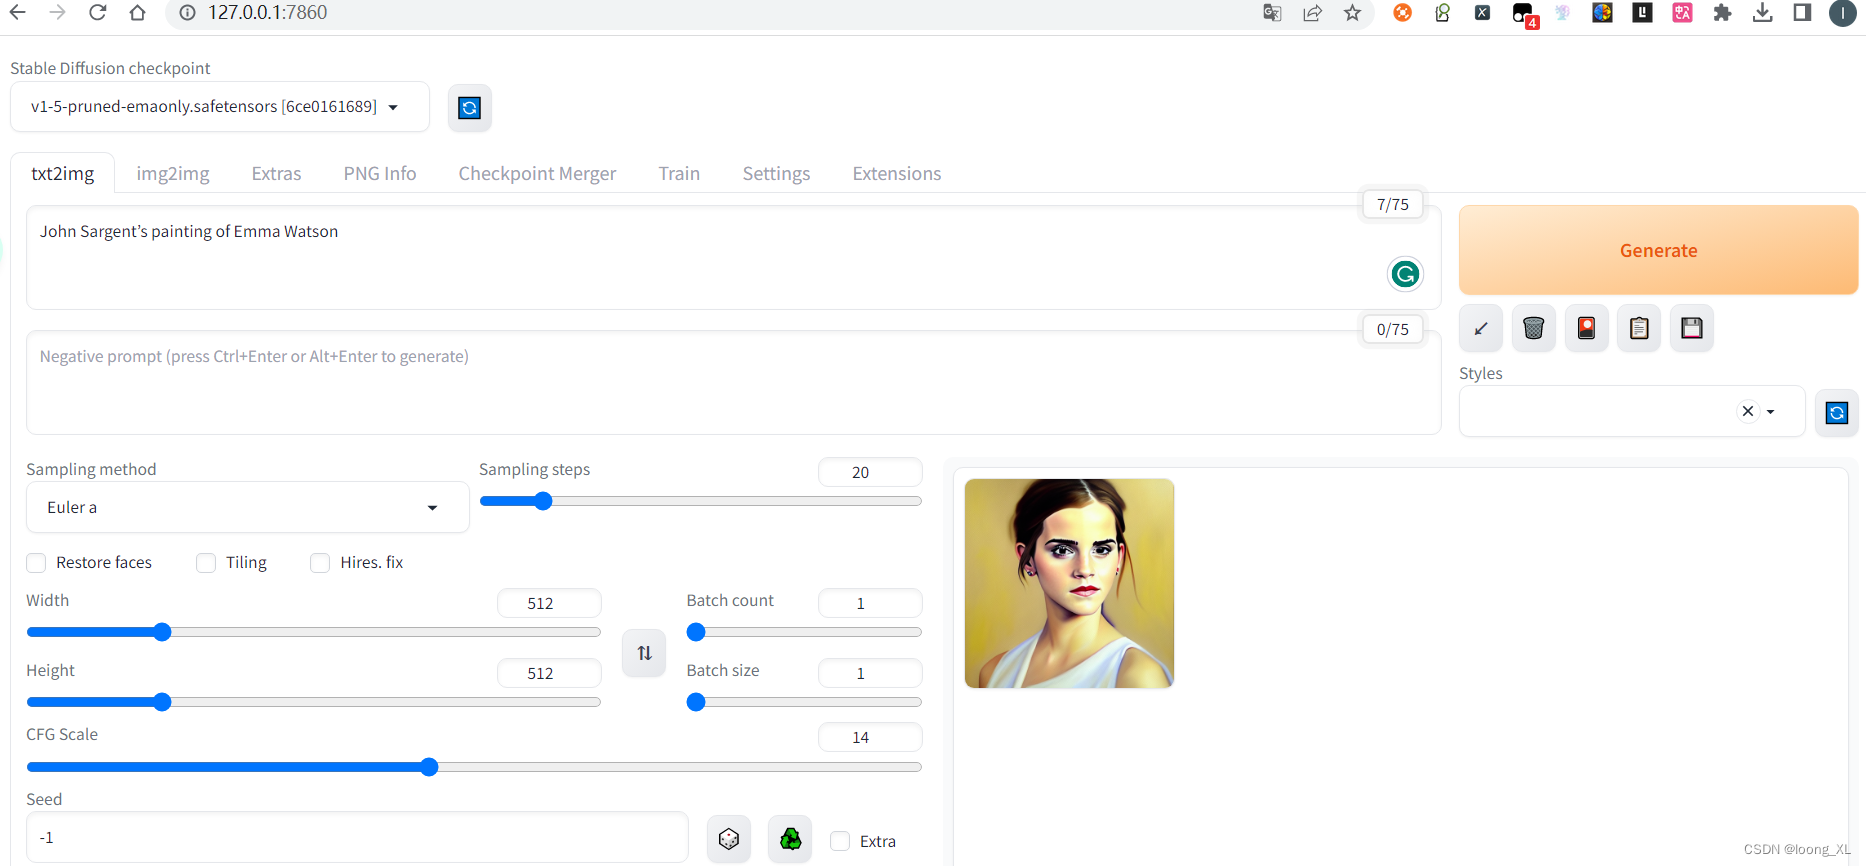The height and width of the screenshot is (866, 1866).
Task: Adjust the Height slider
Action: click(313, 702)
